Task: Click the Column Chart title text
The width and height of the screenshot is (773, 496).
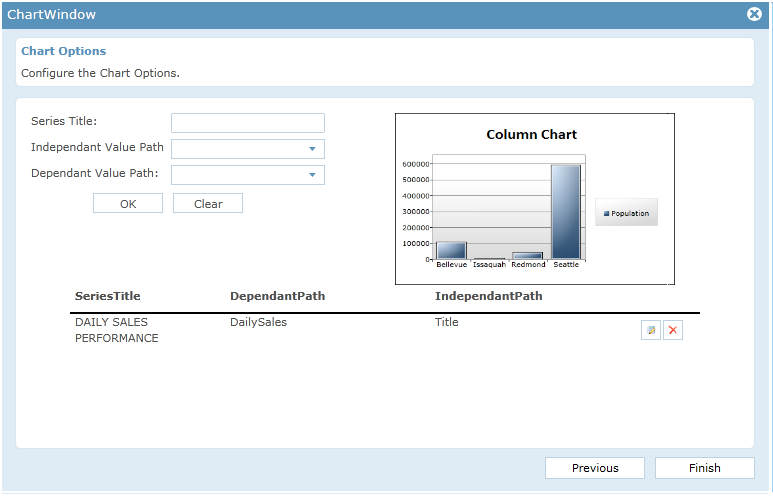Action: click(x=531, y=134)
